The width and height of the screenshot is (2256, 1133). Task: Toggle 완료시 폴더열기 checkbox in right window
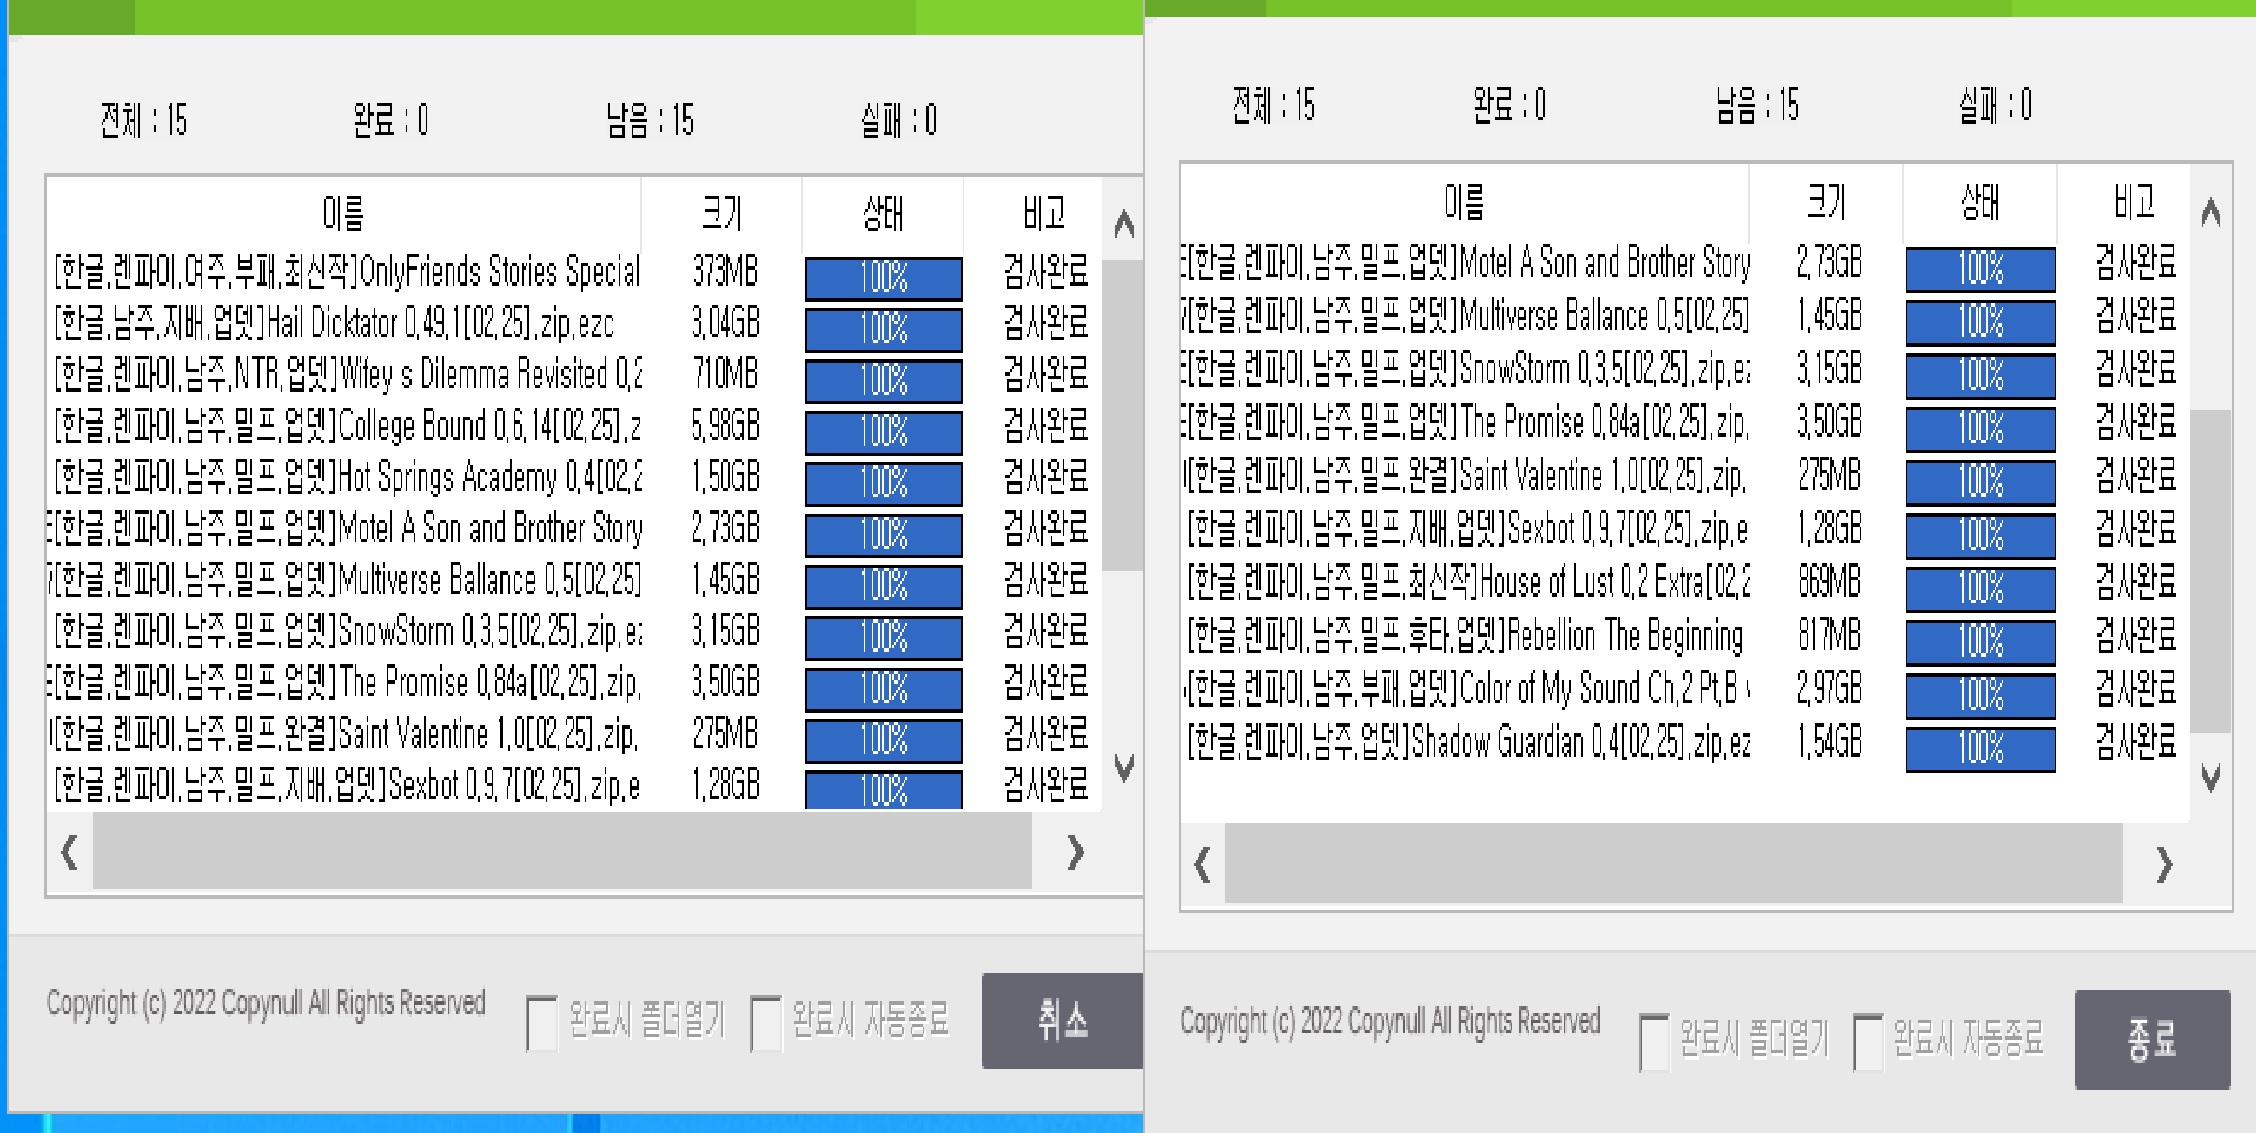coord(1654,1042)
